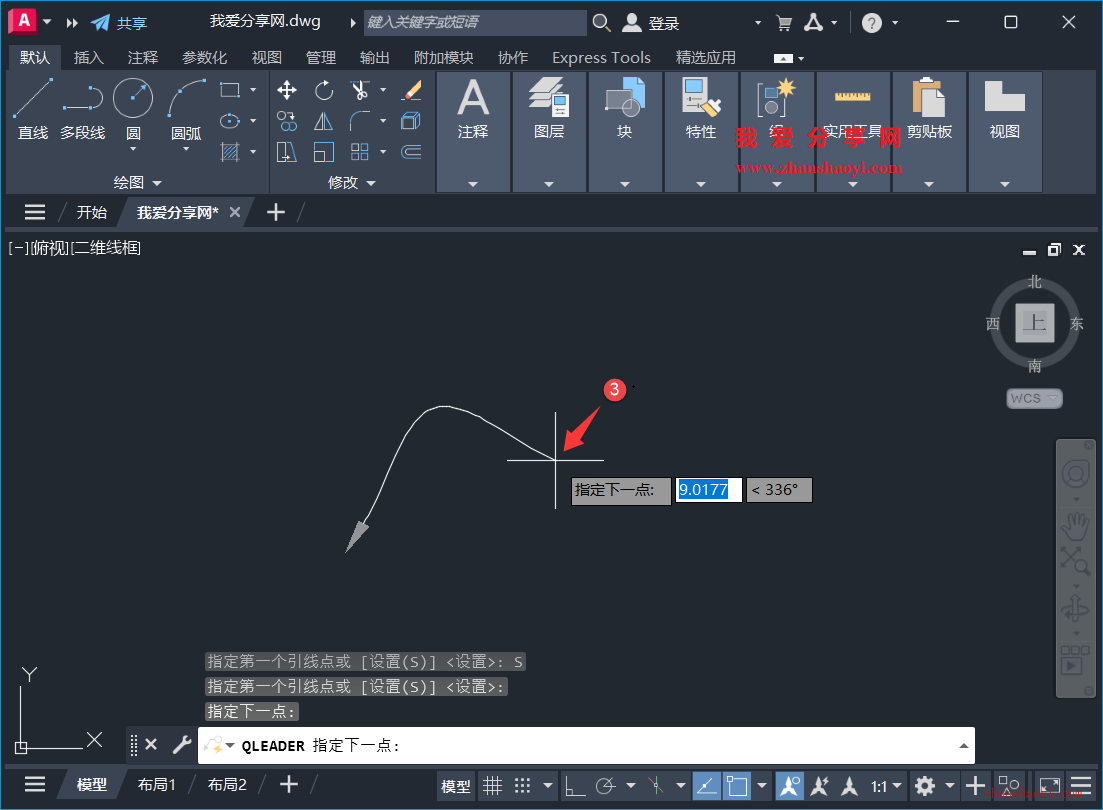Switch to the 注释 Annotate ribbon tab
1103x810 pixels.
point(143,58)
